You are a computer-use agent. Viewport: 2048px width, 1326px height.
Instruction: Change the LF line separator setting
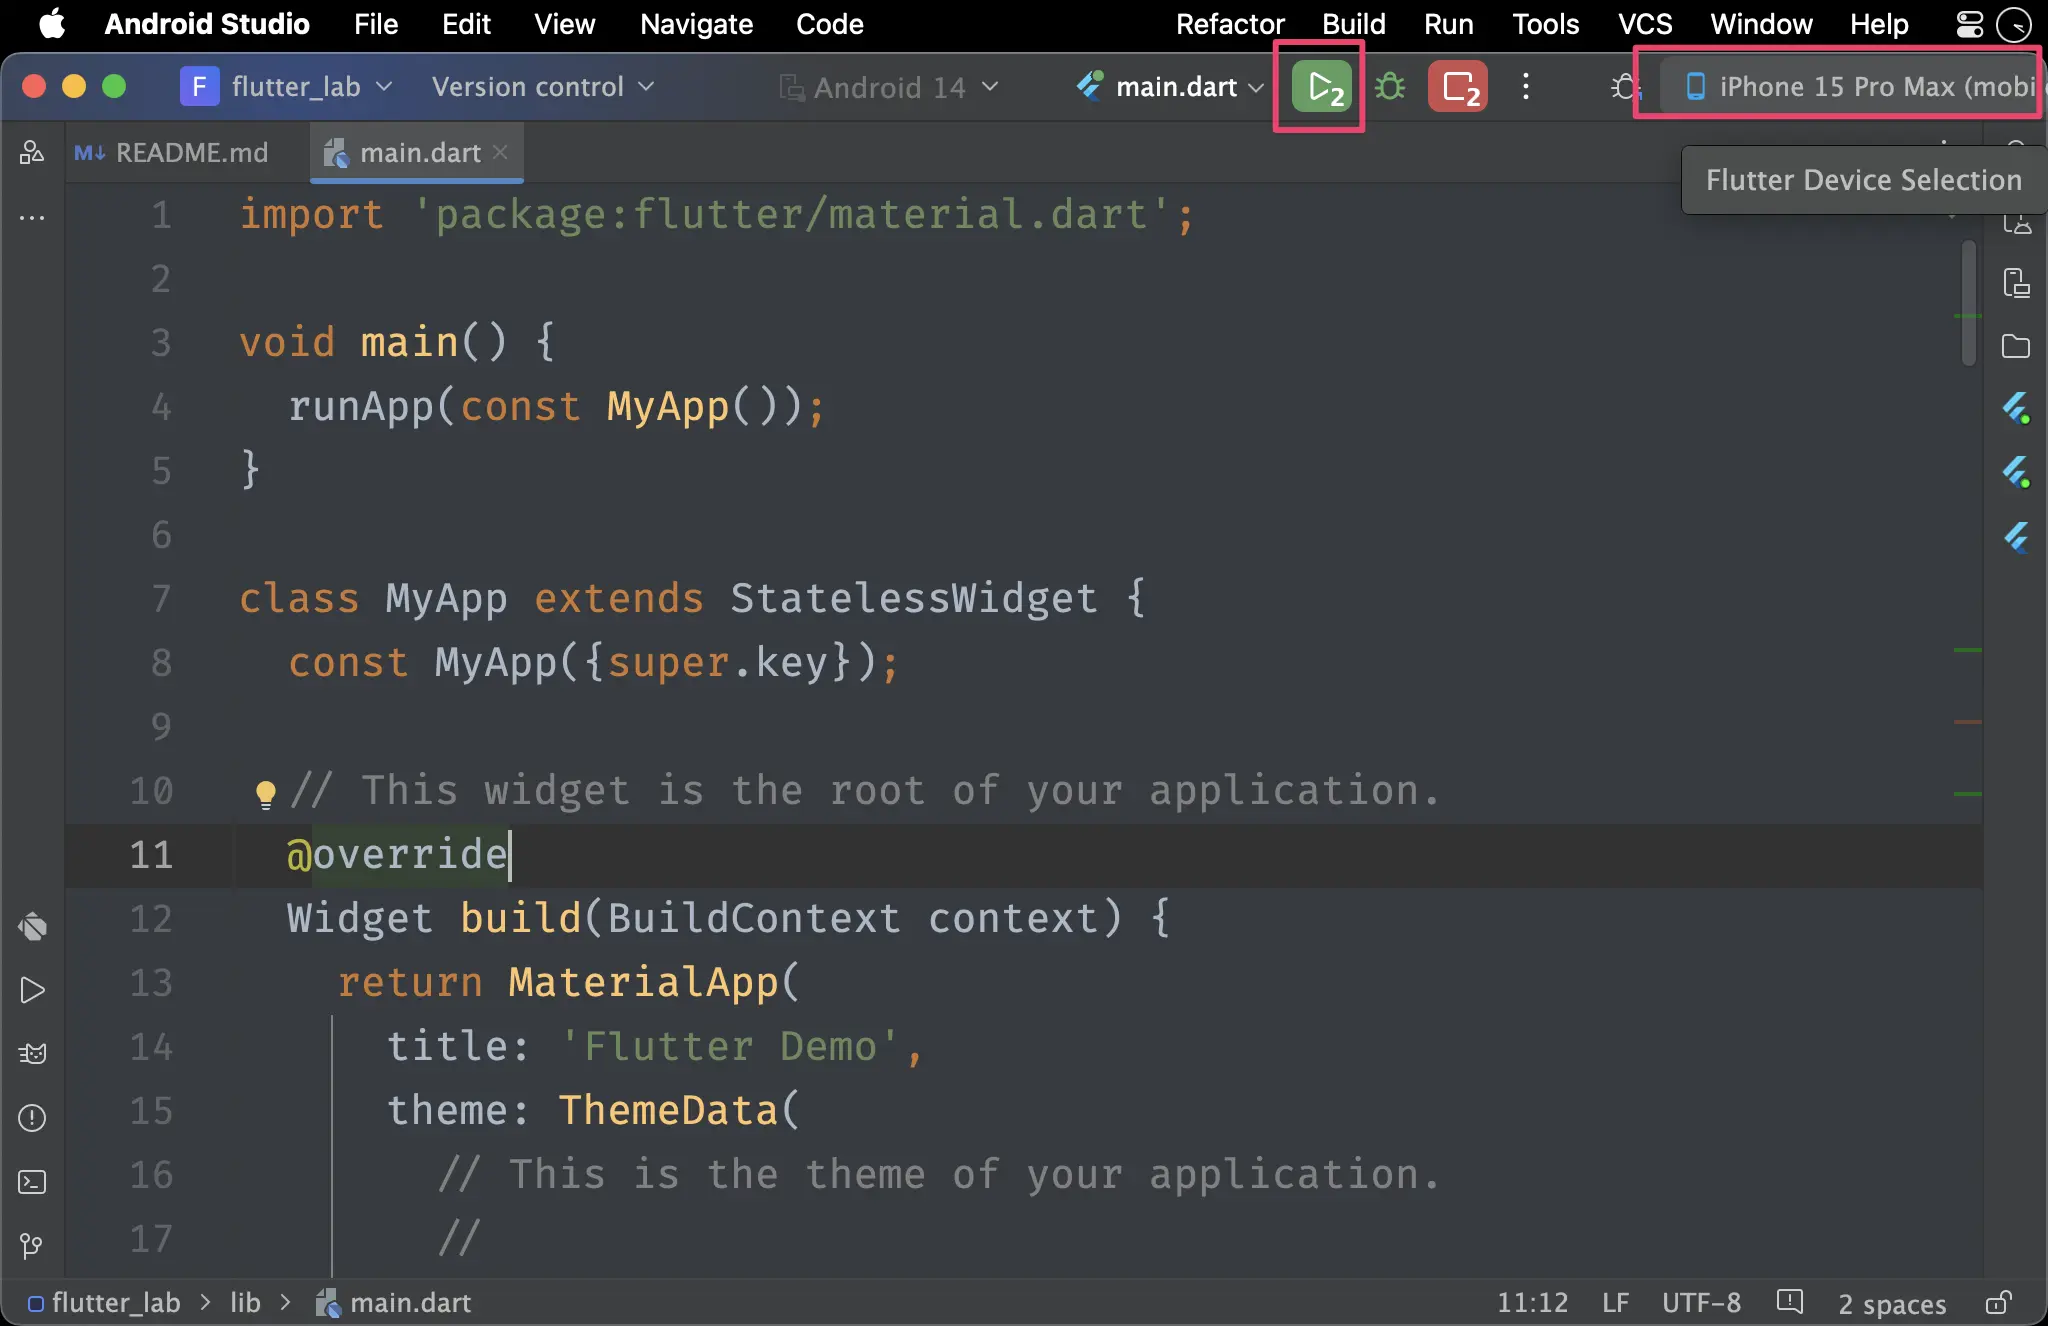coord(1615,1302)
